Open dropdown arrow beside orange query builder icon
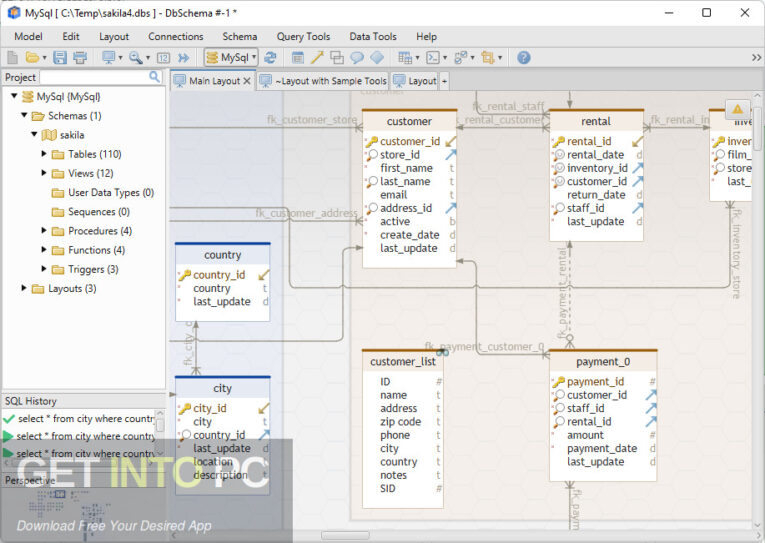 click(x=500, y=58)
